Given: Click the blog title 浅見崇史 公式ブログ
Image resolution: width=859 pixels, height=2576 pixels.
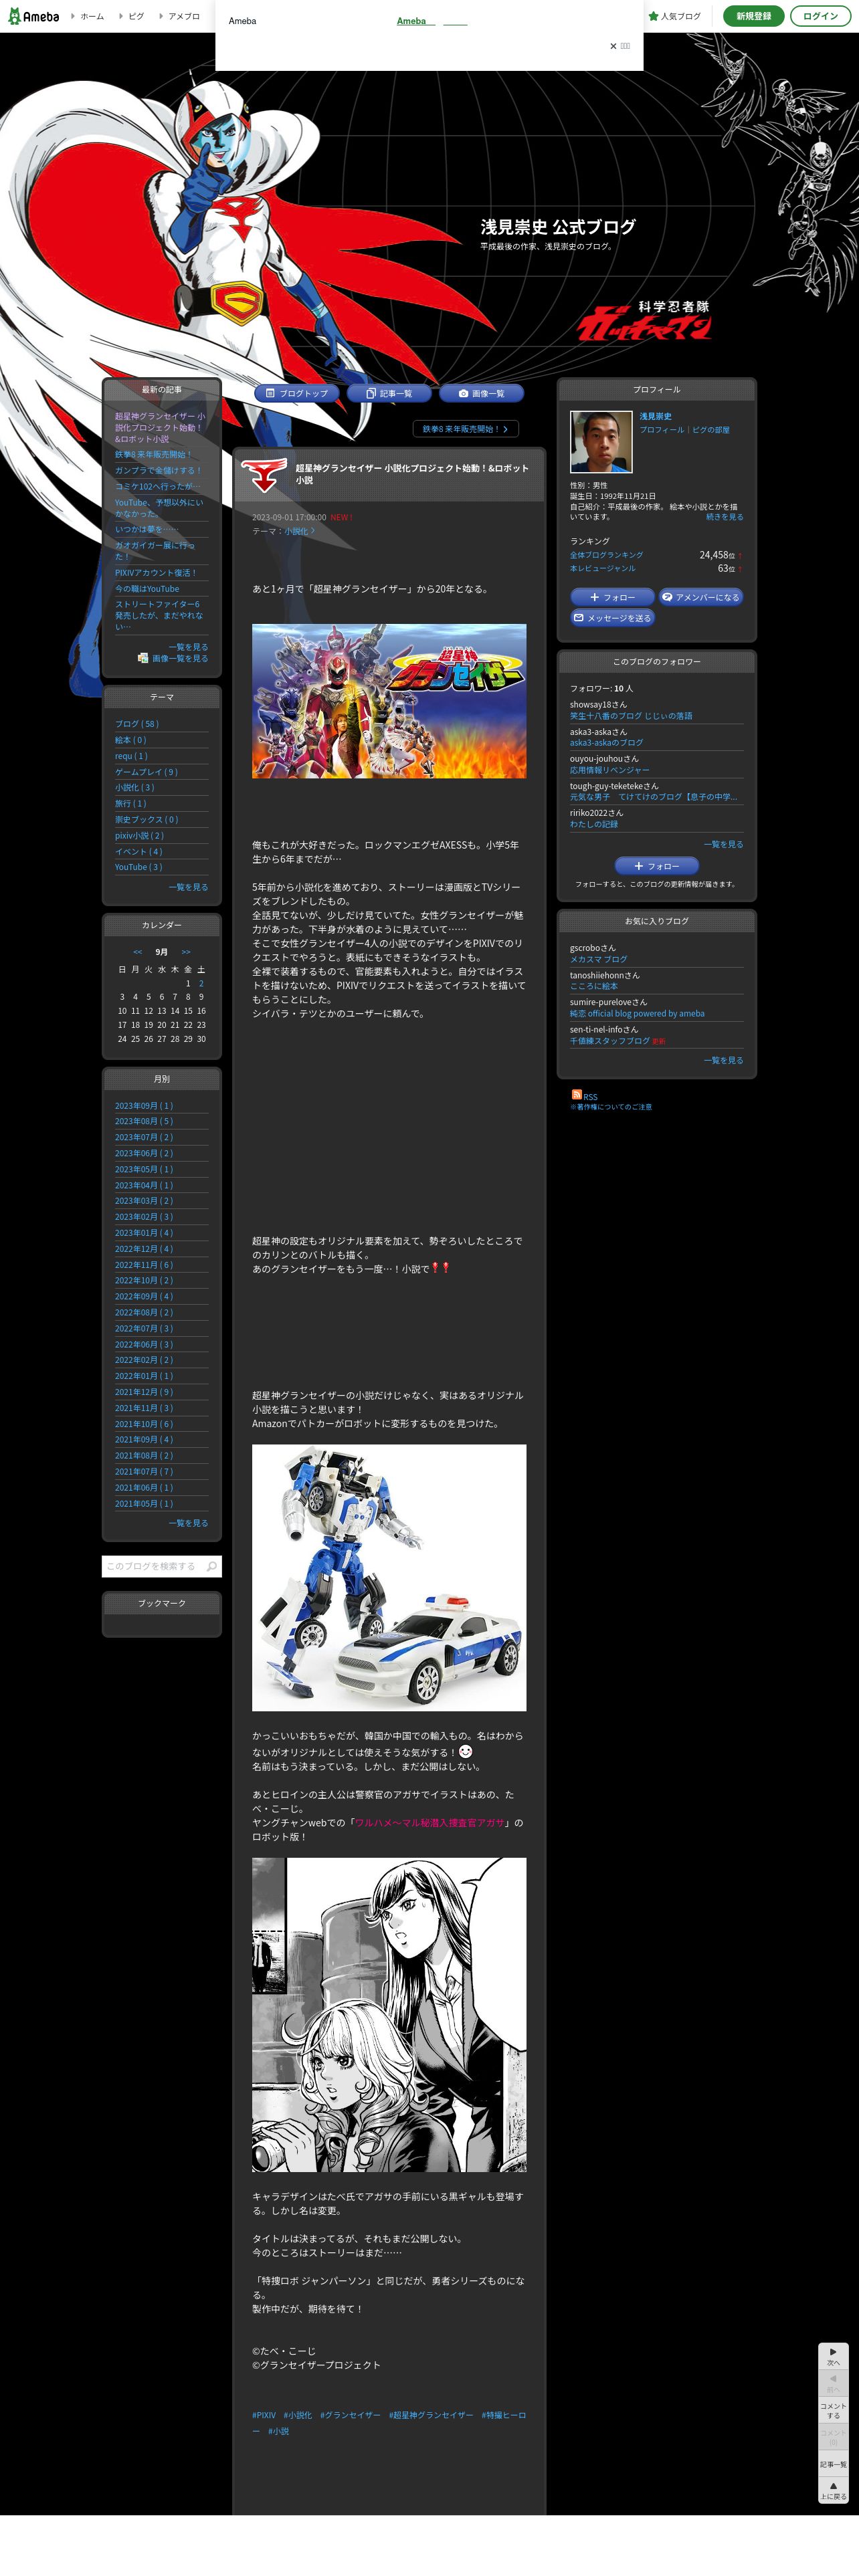Looking at the screenshot, I should [558, 227].
